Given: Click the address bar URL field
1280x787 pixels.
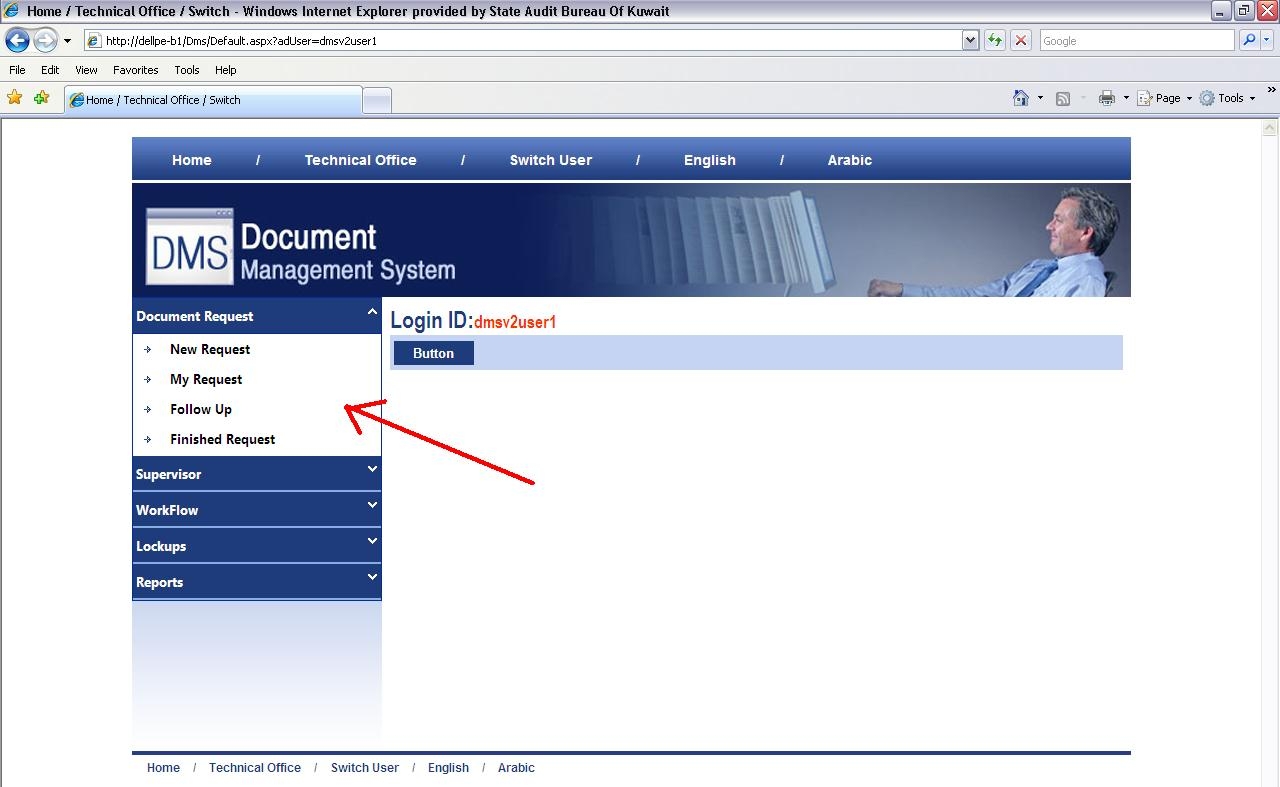Looking at the screenshot, I should pyautogui.click(x=522, y=41).
